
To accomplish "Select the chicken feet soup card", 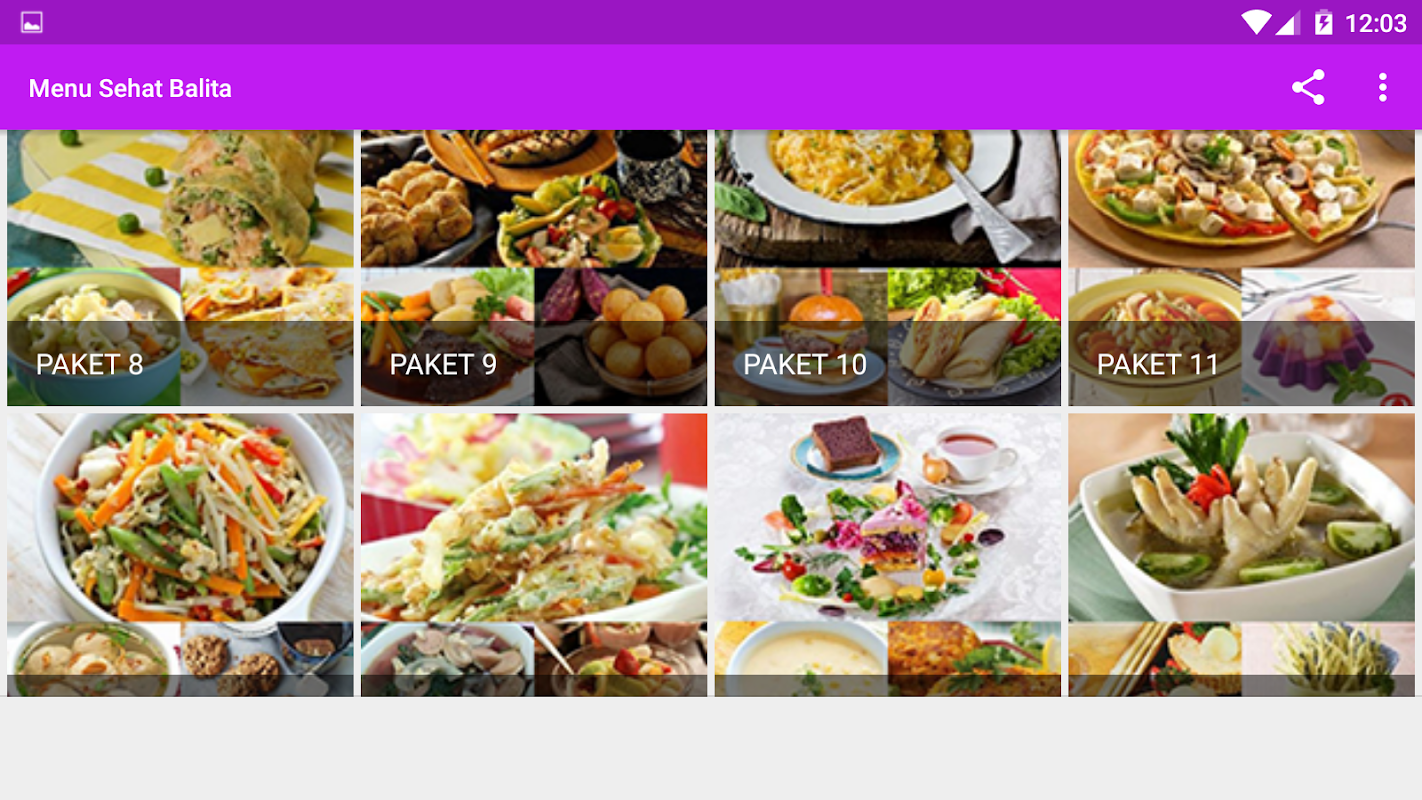I will [1241, 555].
